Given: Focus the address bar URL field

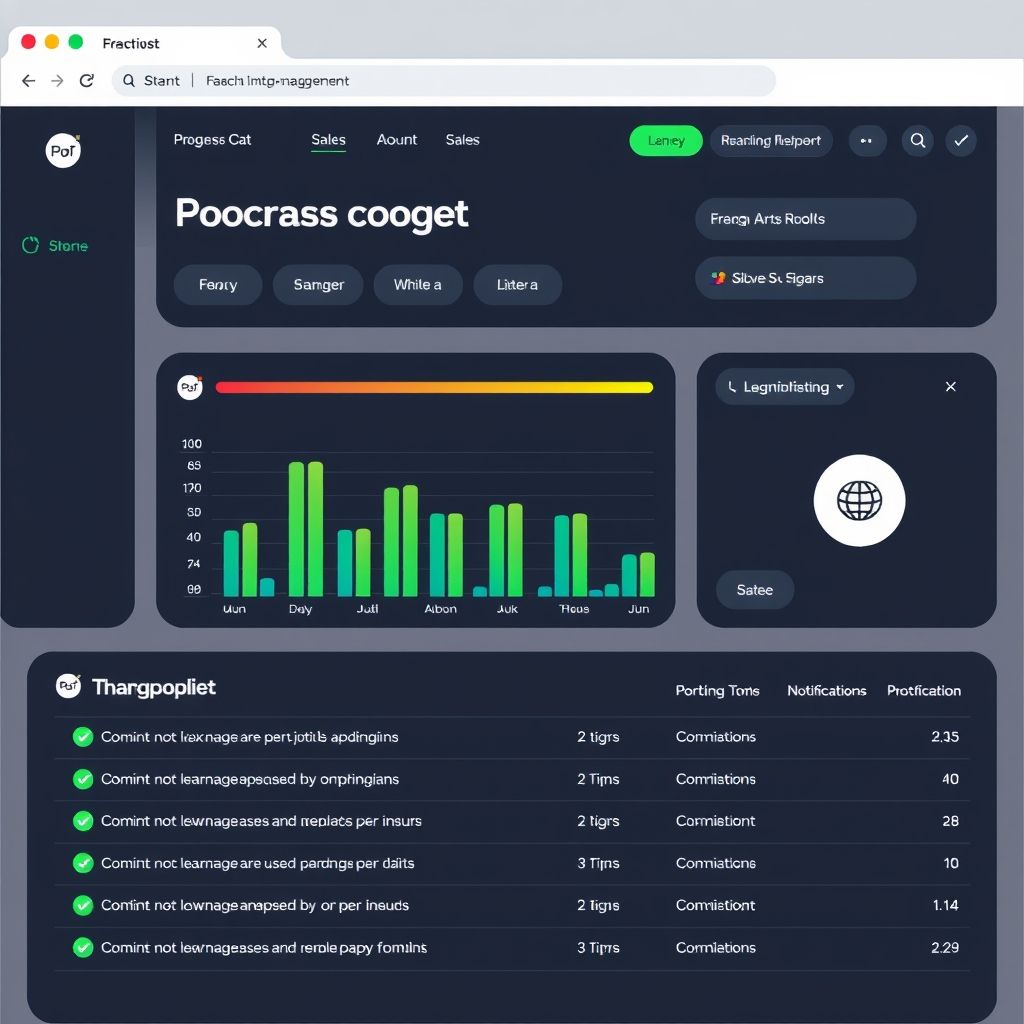Looking at the screenshot, I should (x=444, y=80).
